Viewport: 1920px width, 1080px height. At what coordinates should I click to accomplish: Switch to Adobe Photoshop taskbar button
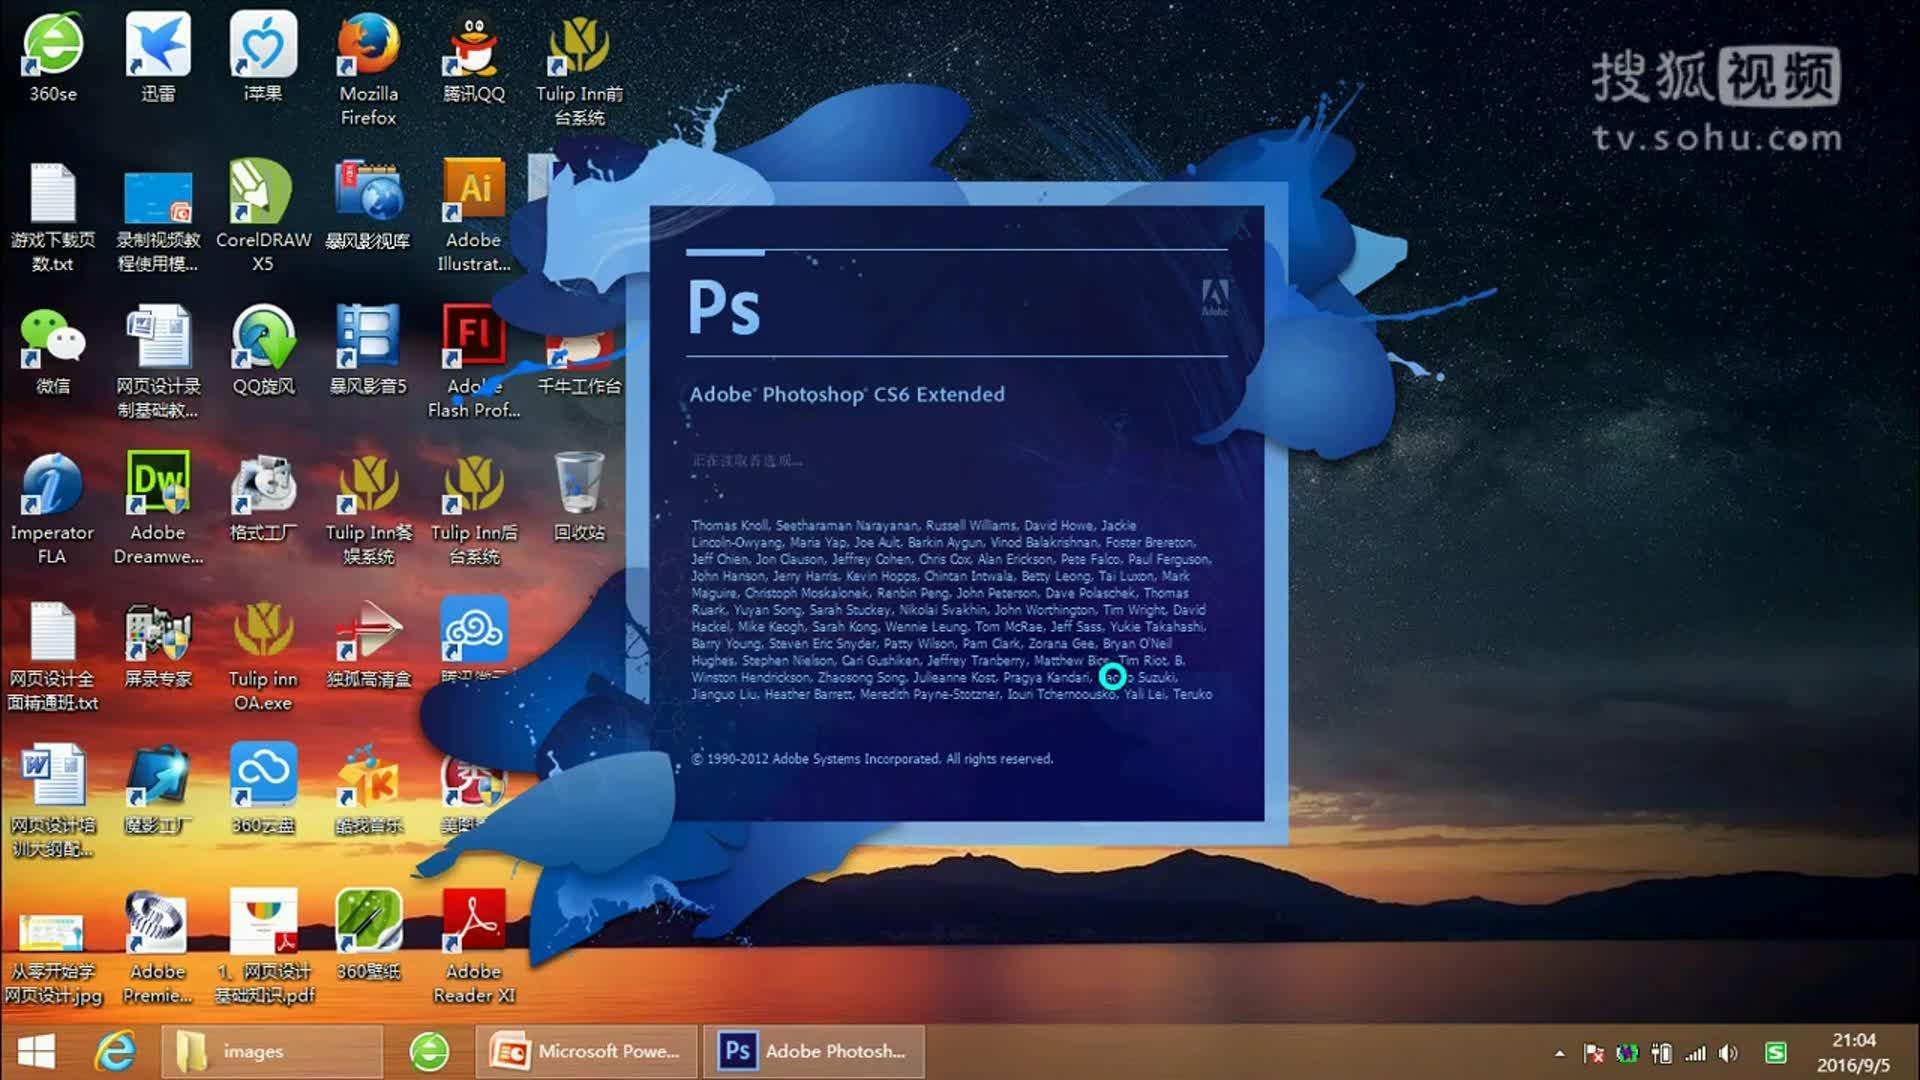[x=812, y=1051]
